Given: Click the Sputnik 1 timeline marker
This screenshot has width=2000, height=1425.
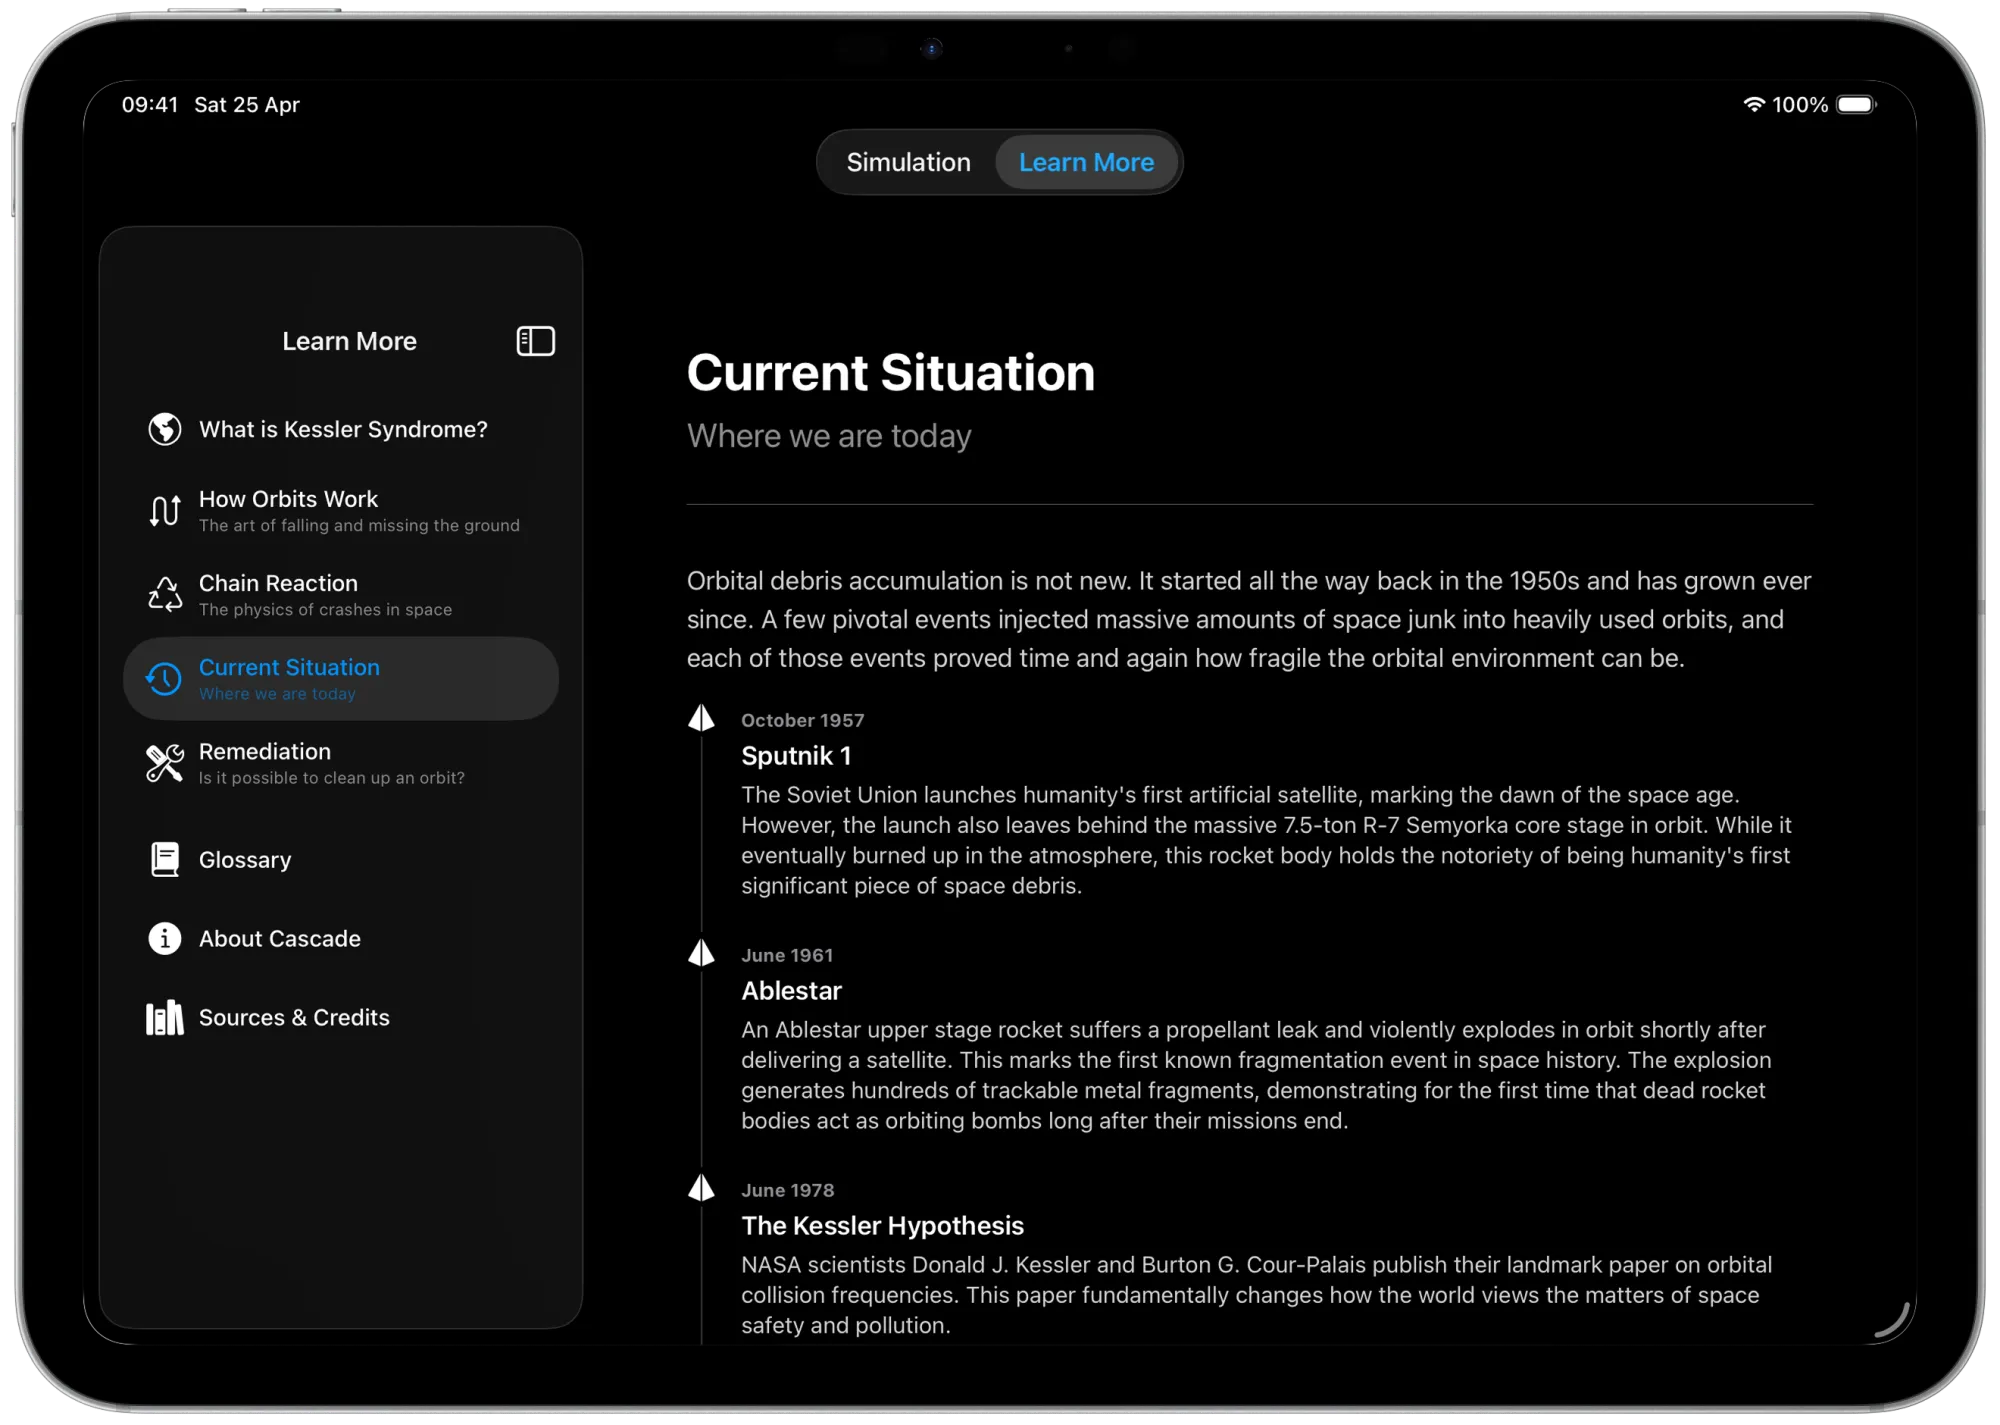Looking at the screenshot, I should [702, 718].
